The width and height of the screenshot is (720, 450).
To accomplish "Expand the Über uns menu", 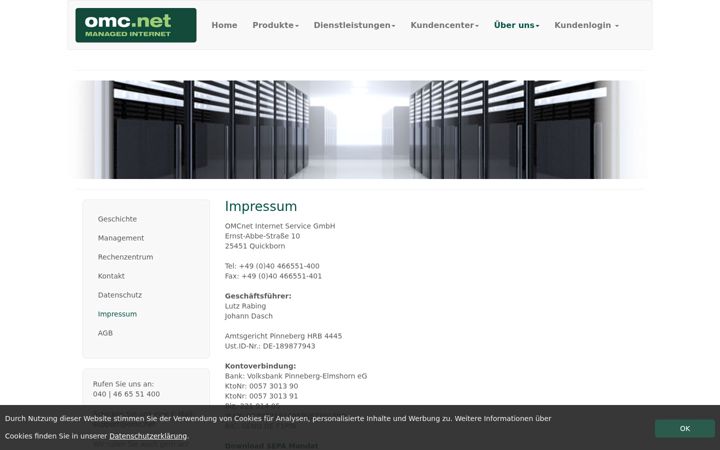I will pos(517,25).
